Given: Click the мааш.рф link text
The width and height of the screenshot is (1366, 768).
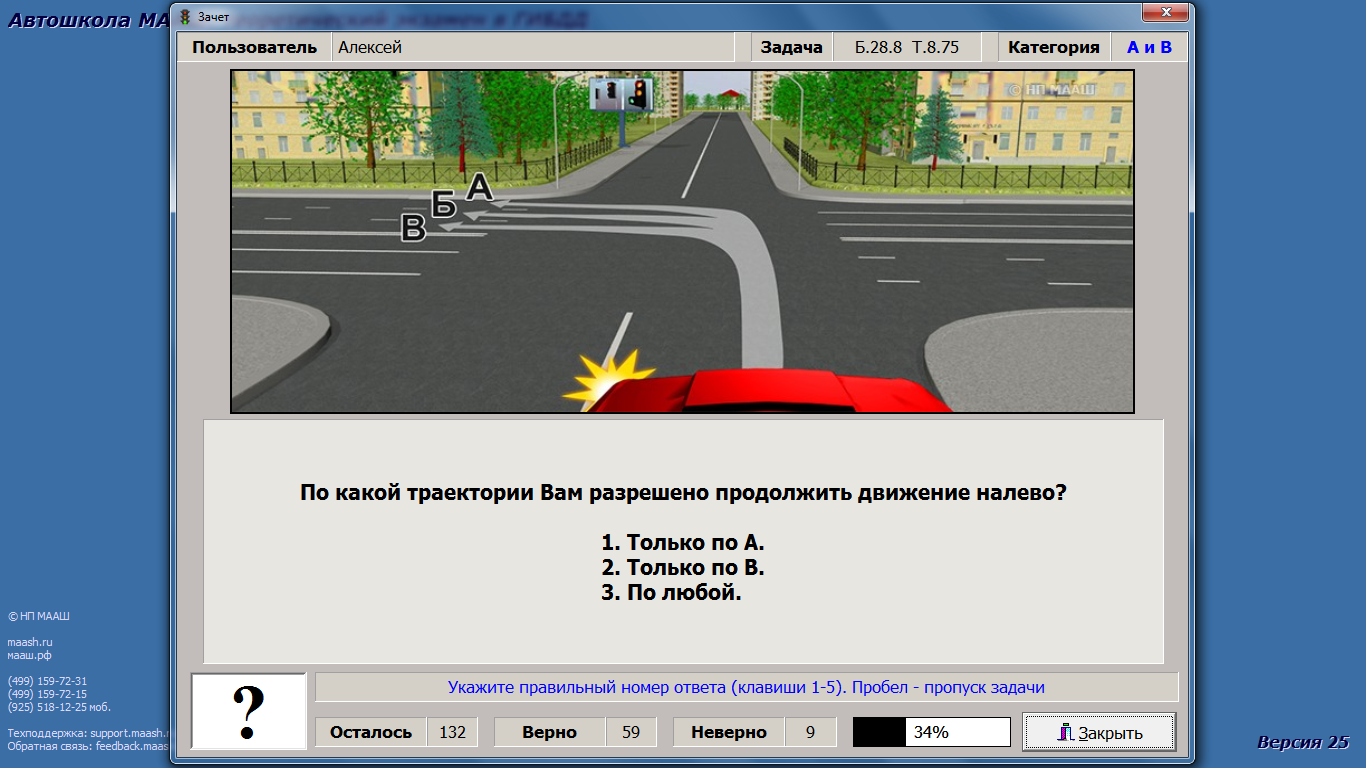Looking at the screenshot, I should pos(28,655).
